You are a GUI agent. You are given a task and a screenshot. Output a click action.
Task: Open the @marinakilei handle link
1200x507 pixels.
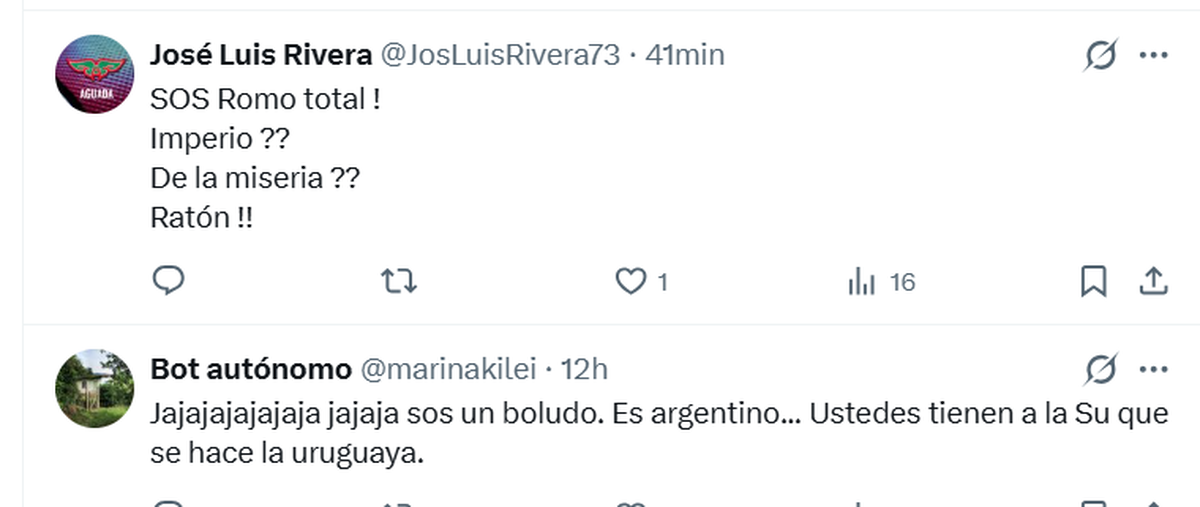[449, 370]
